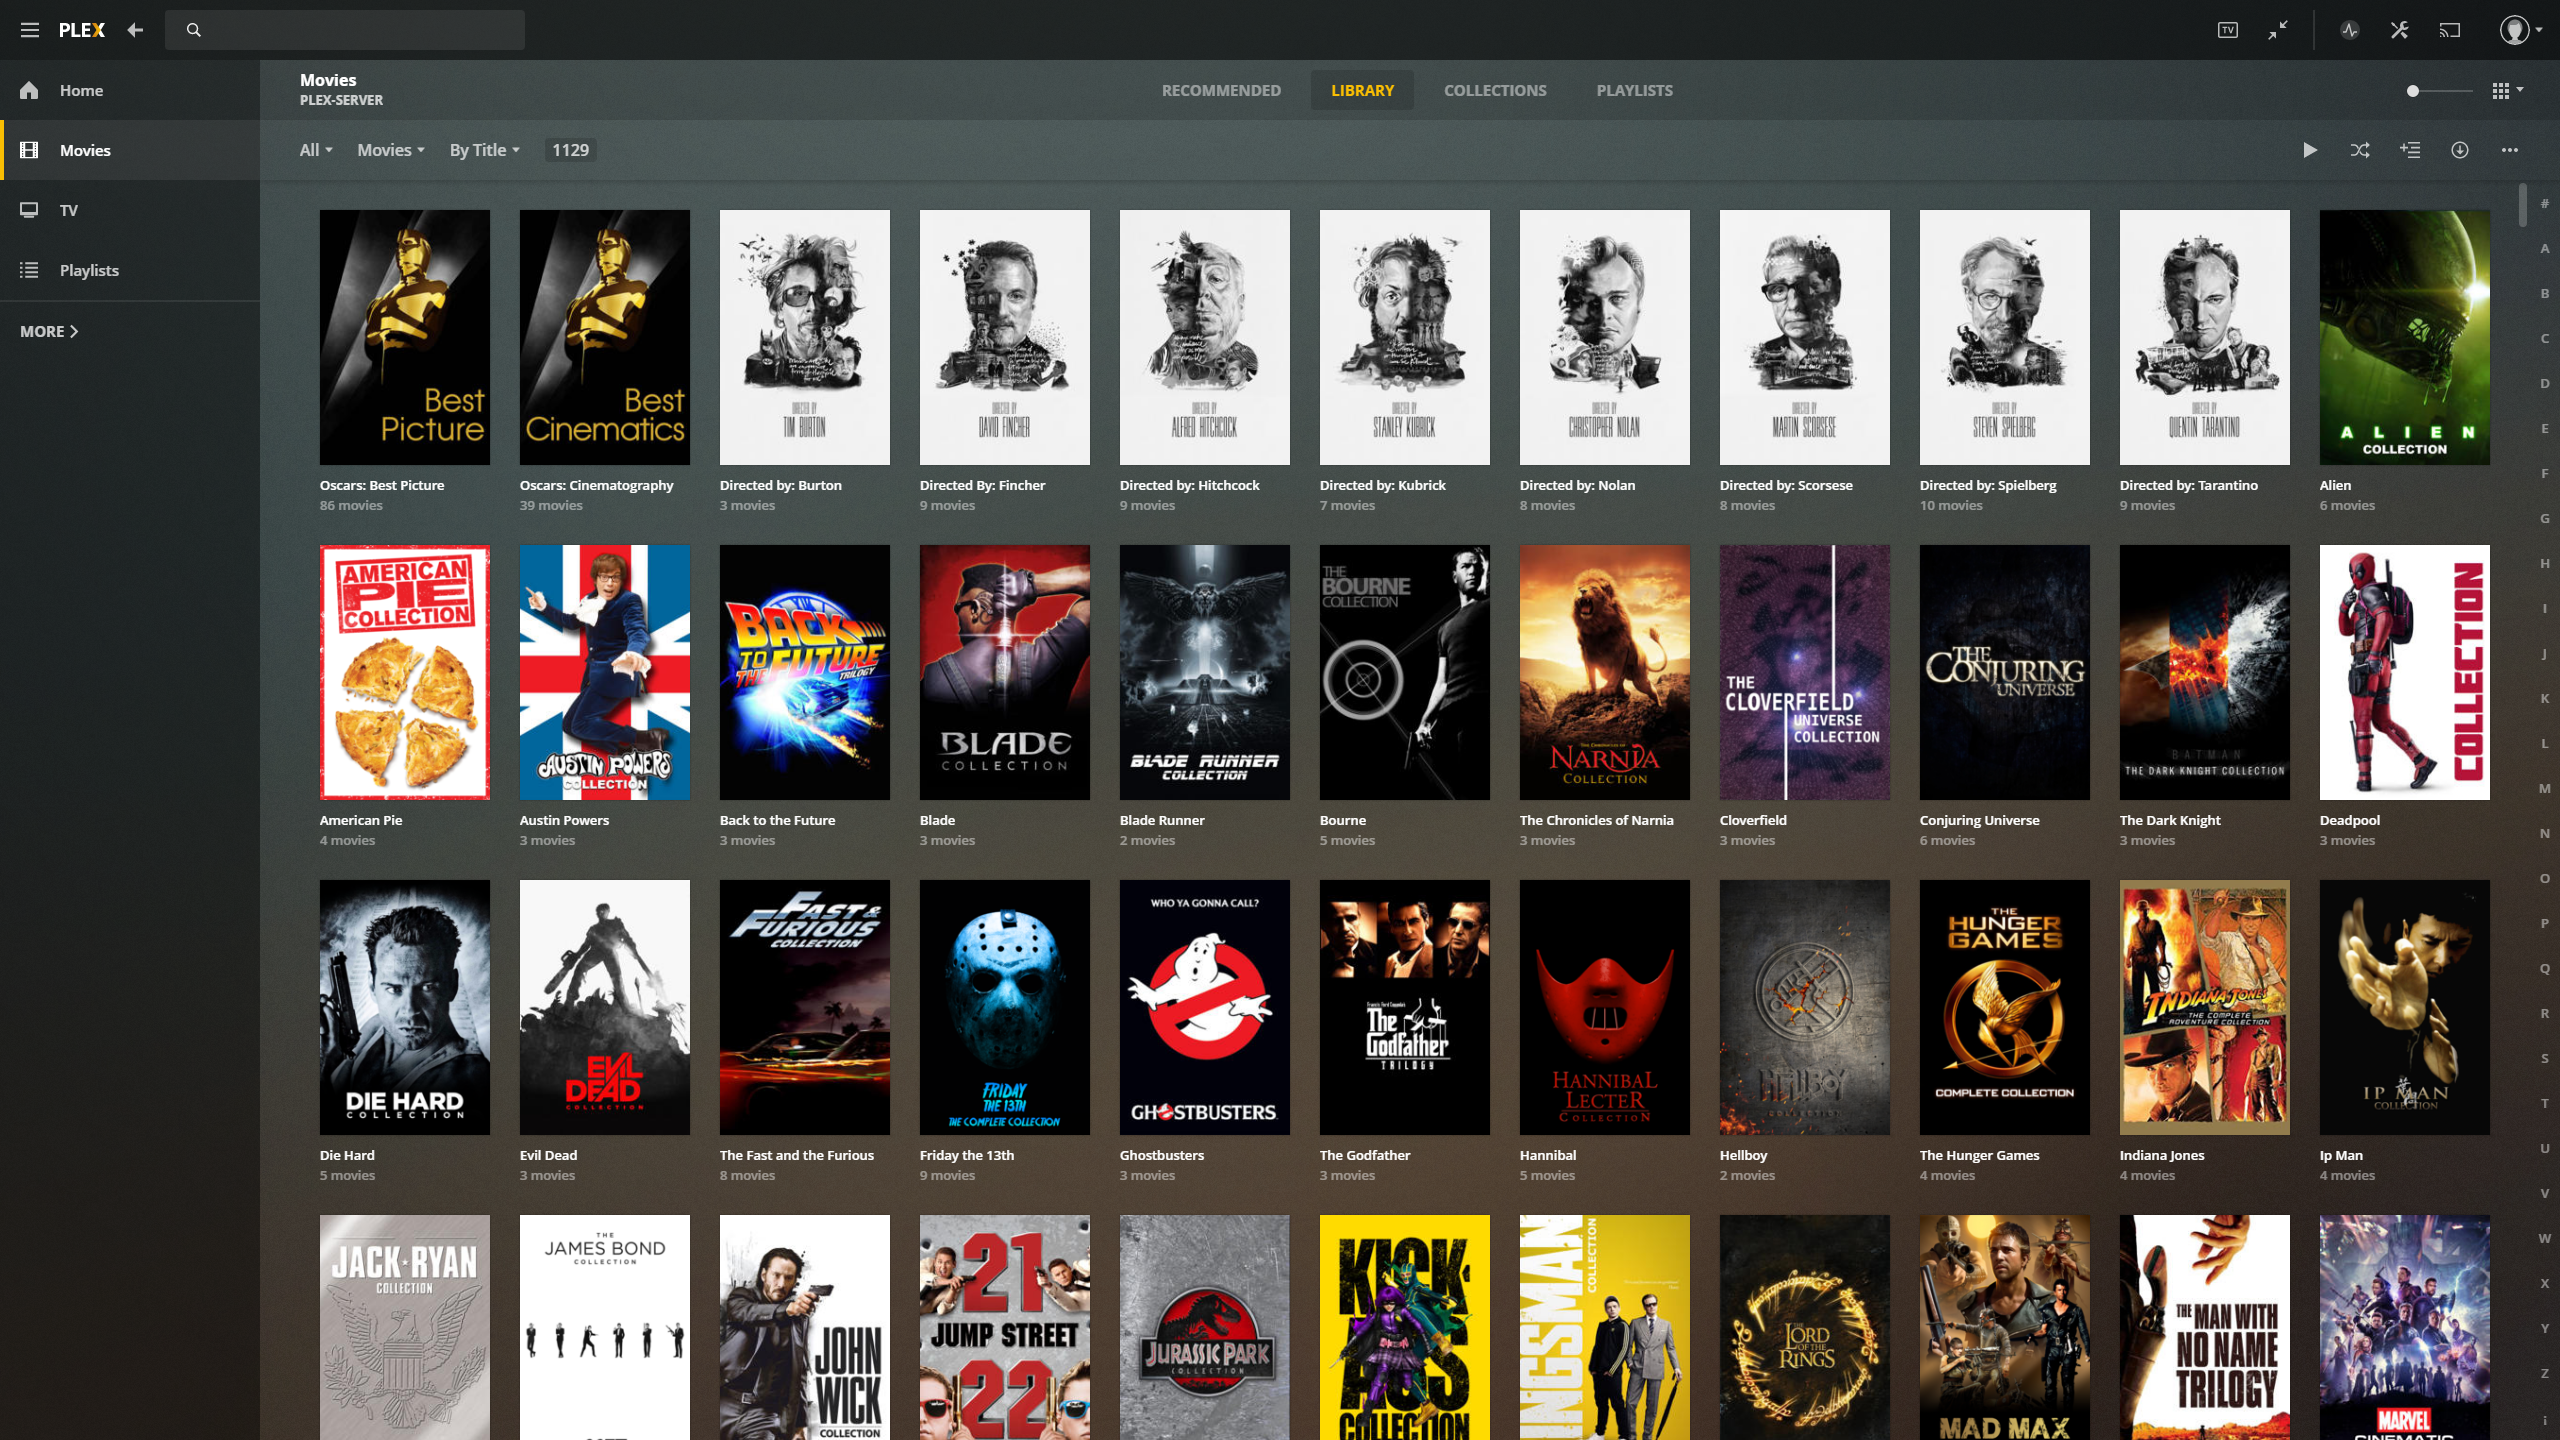2560x1440 pixels.
Task: Click the exit fullscreen arrows icon
Action: click(2278, 30)
